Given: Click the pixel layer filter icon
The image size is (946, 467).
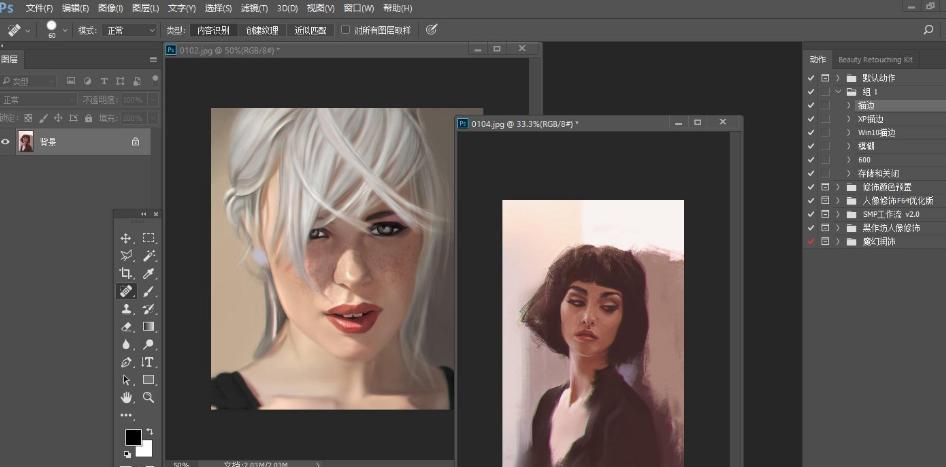Looking at the screenshot, I should 71,81.
